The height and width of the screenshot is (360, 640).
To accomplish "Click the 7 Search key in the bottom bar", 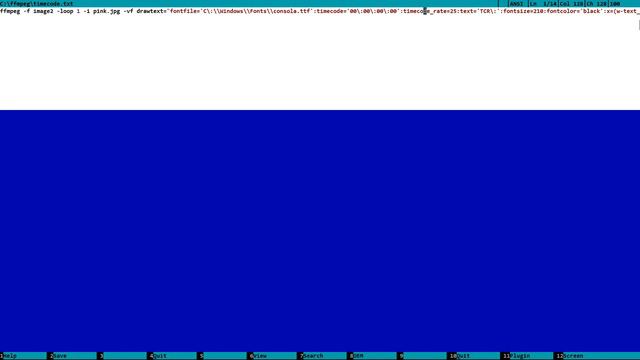I will (x=324, y=356).
